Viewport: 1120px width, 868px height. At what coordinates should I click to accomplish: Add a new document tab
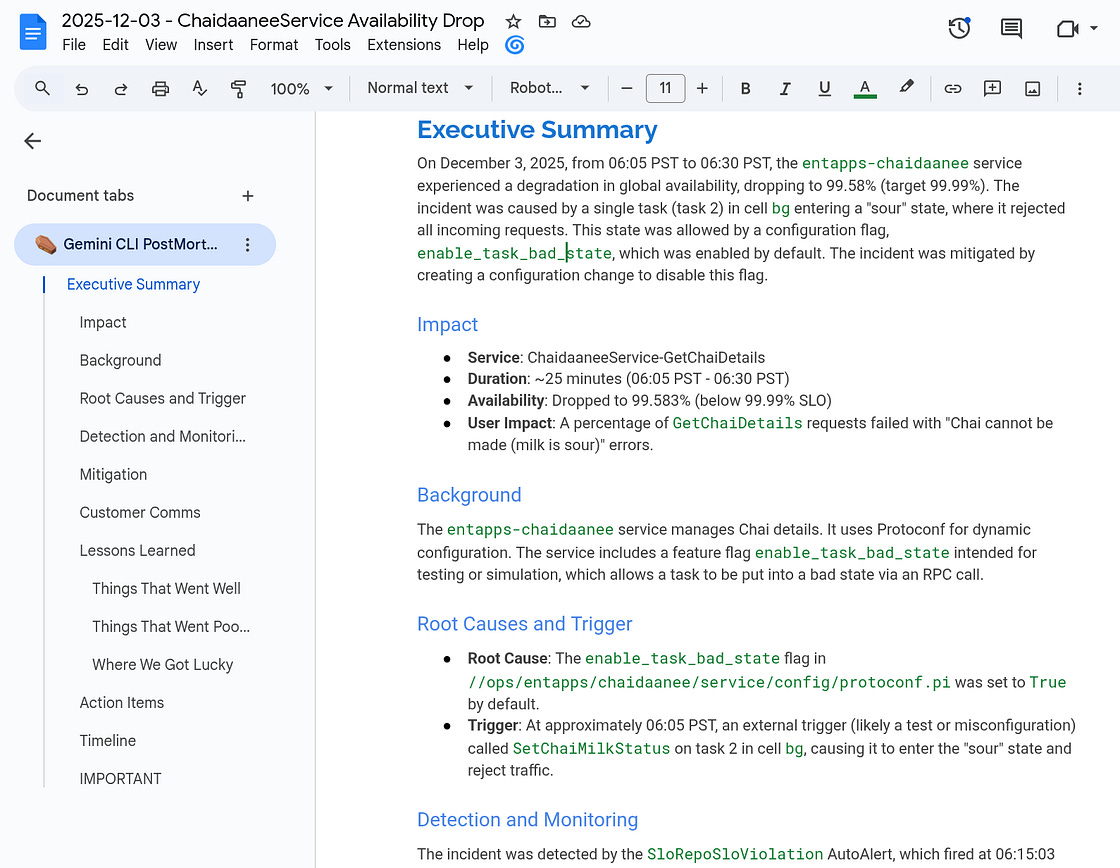click(x=248, y=196)
